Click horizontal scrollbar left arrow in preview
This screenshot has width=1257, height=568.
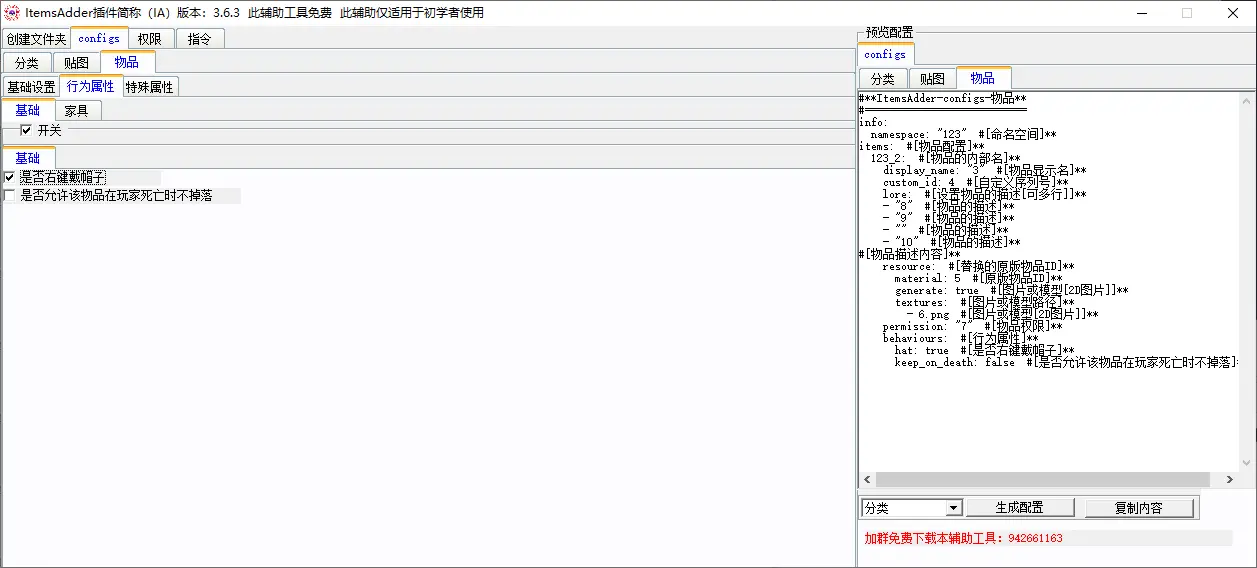click(868, 480)
